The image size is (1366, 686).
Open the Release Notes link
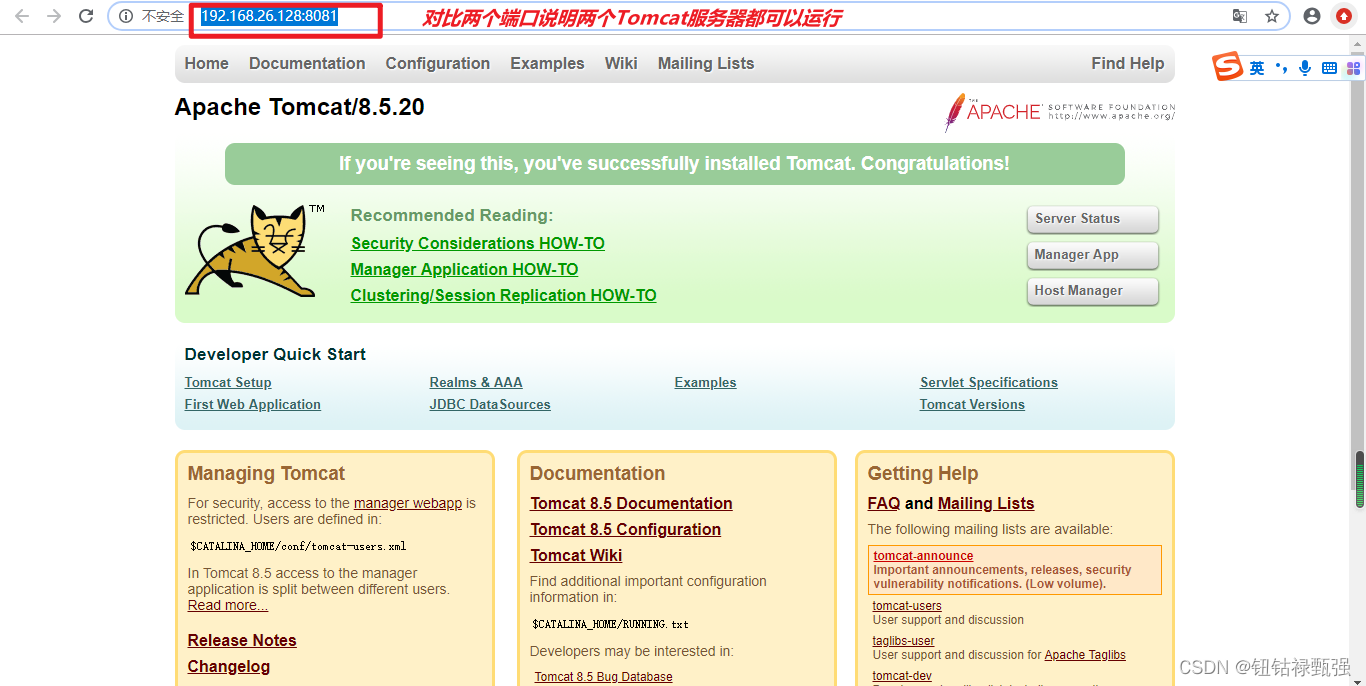(242, 640)
